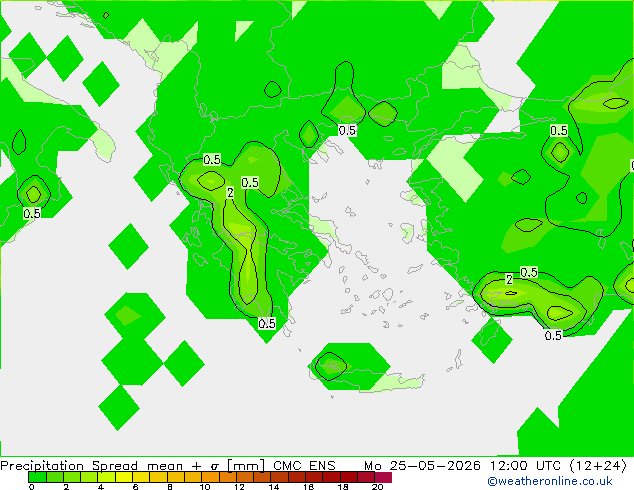Click the CMC ENS model label

tap(304, 466)
